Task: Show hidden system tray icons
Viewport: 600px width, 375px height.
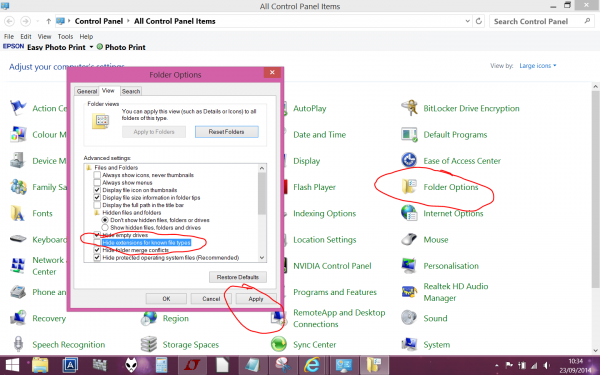Action: click(496, 365)
